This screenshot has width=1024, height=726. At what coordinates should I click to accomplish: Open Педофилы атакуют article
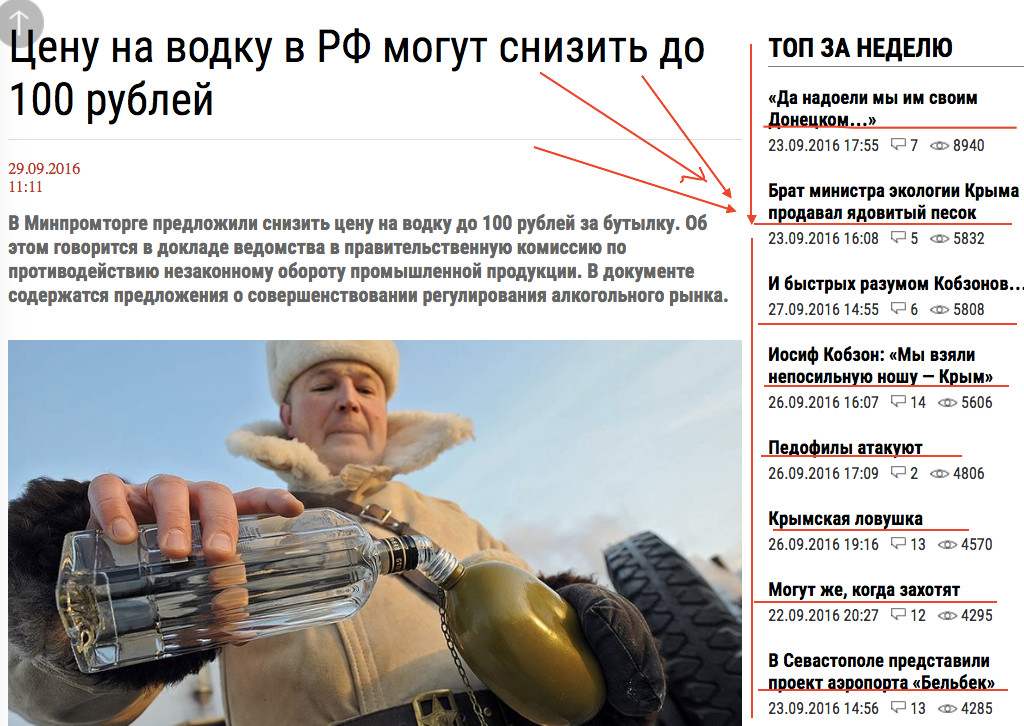(844, 447)
